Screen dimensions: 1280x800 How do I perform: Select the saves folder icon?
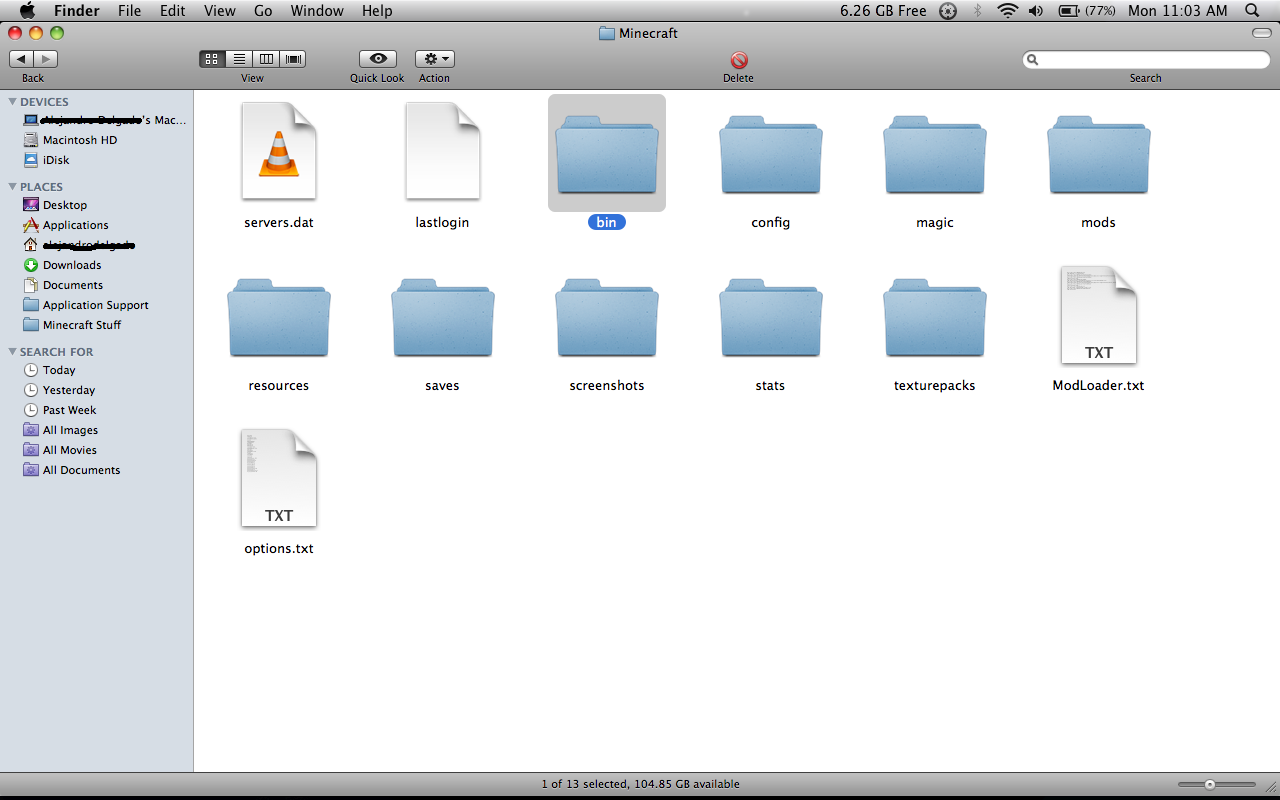coord(443,317)
